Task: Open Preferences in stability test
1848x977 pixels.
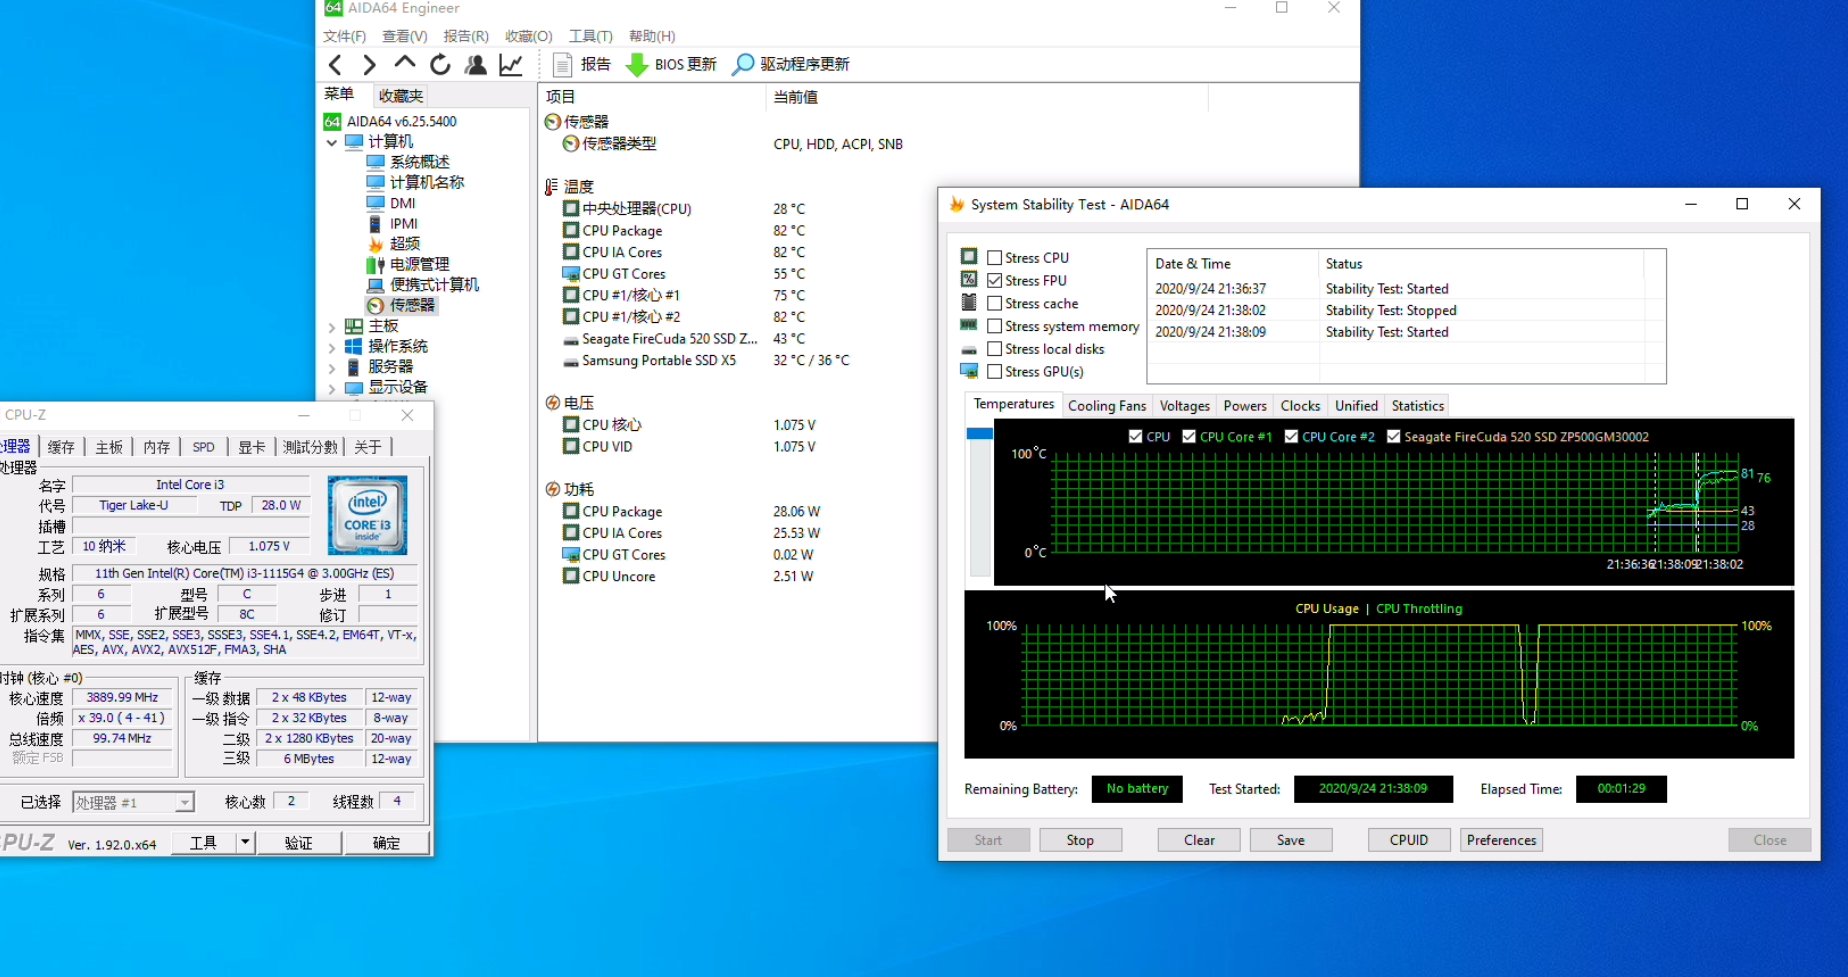Action: (1501, 840)
